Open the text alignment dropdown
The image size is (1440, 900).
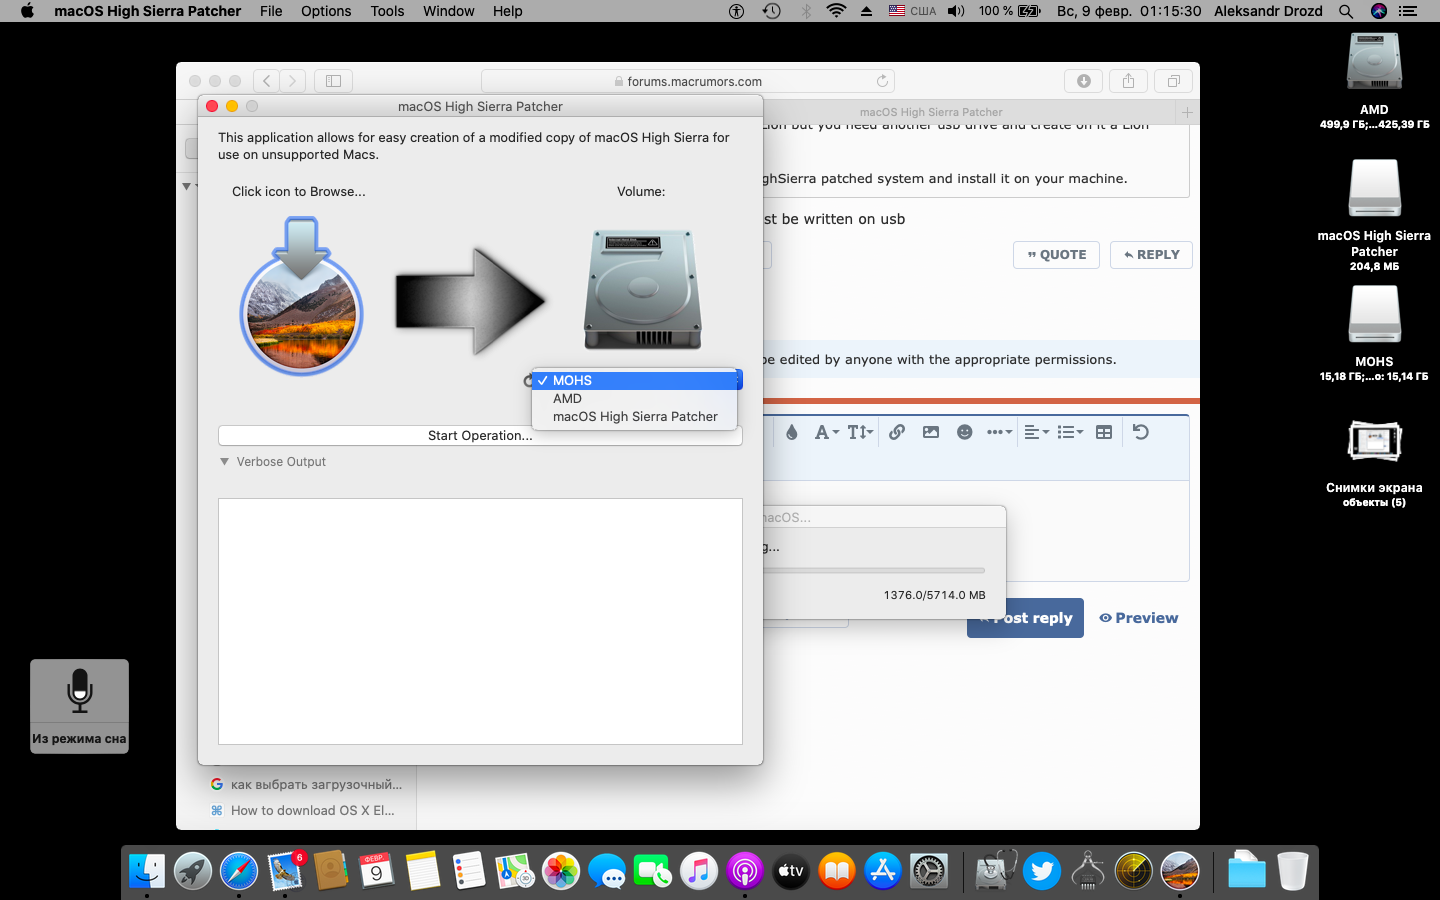(1037, 432)
